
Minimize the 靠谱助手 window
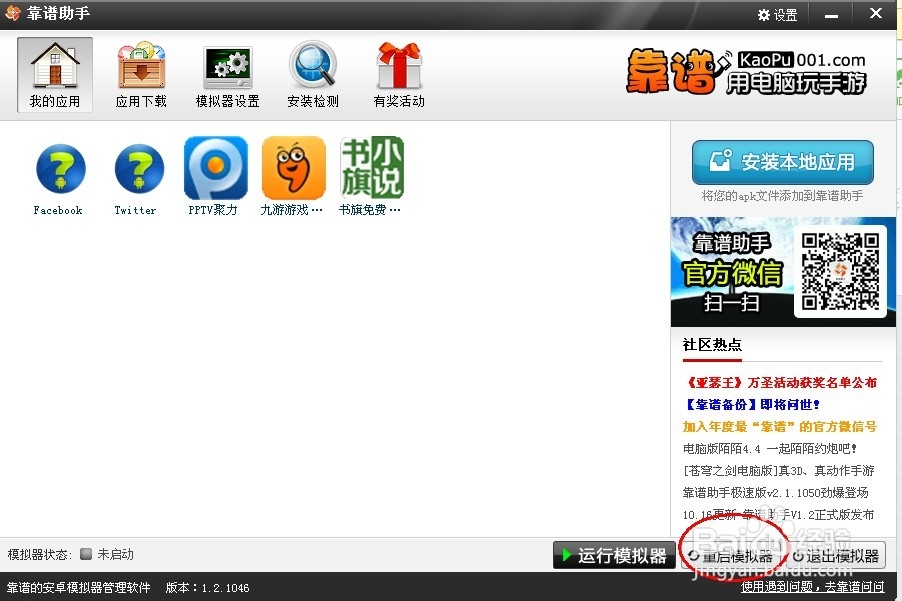click(x=831, y=16)
